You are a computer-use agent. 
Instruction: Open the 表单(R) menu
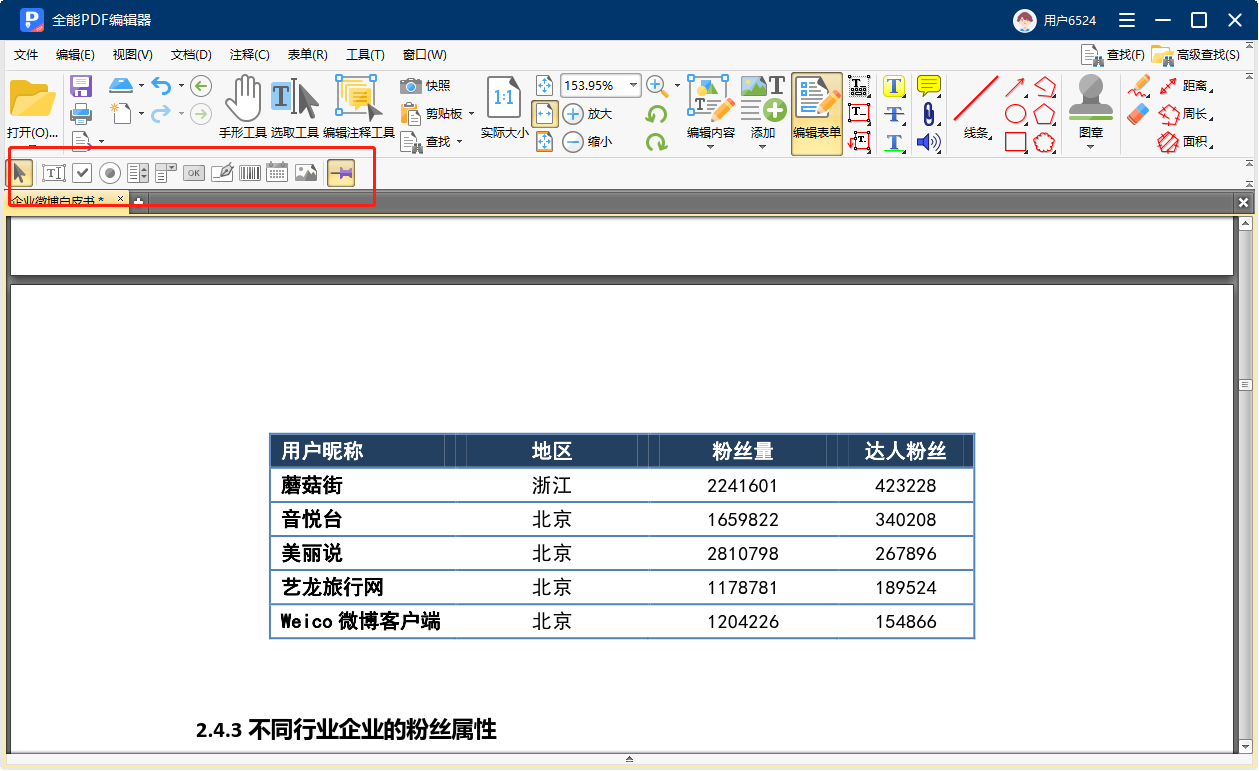click(307, 55)
